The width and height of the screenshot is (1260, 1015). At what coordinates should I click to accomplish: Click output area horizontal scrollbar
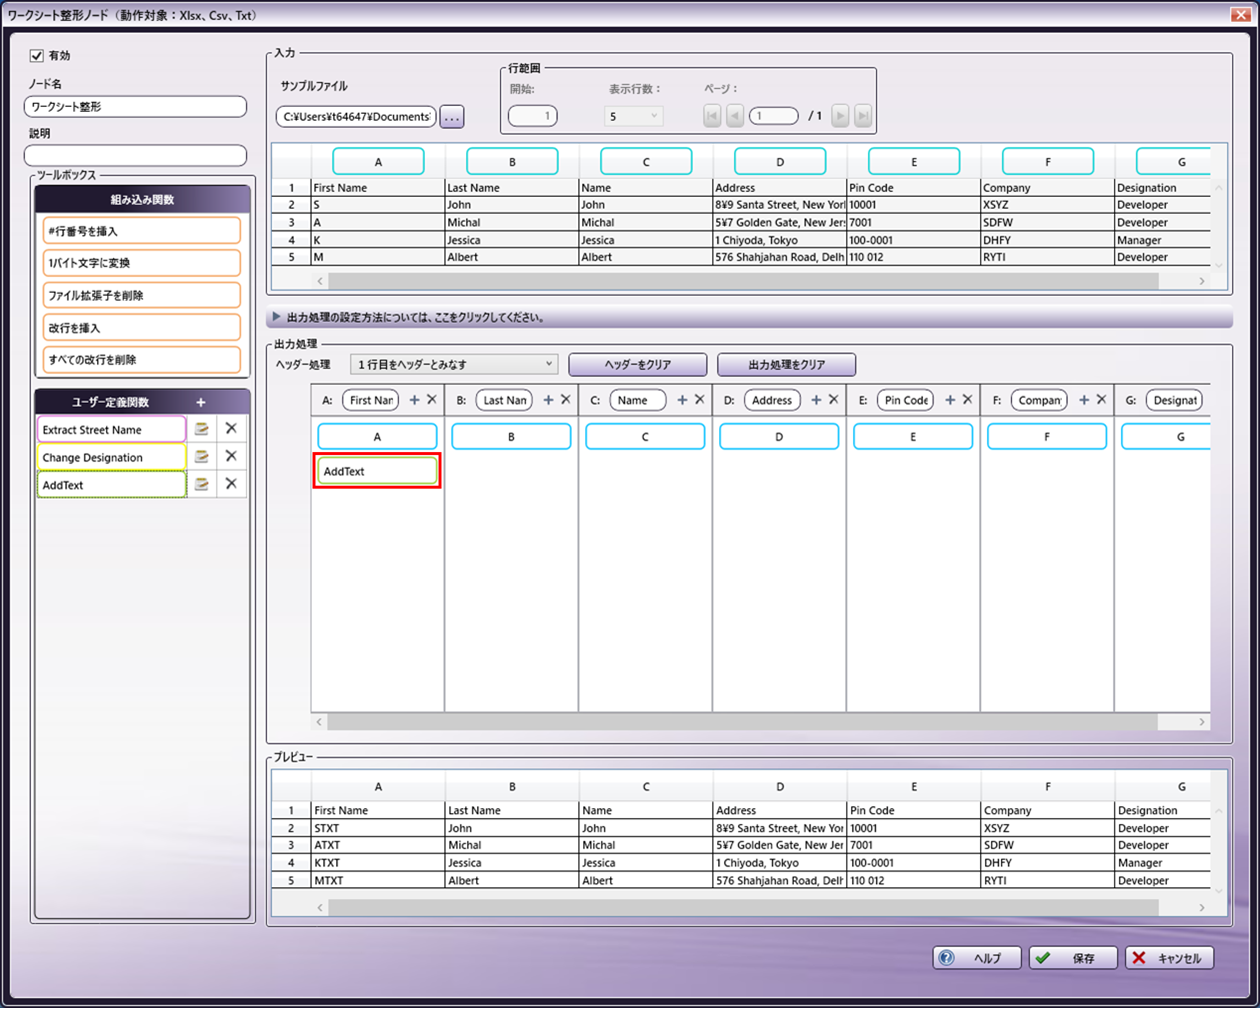[742, 722]
